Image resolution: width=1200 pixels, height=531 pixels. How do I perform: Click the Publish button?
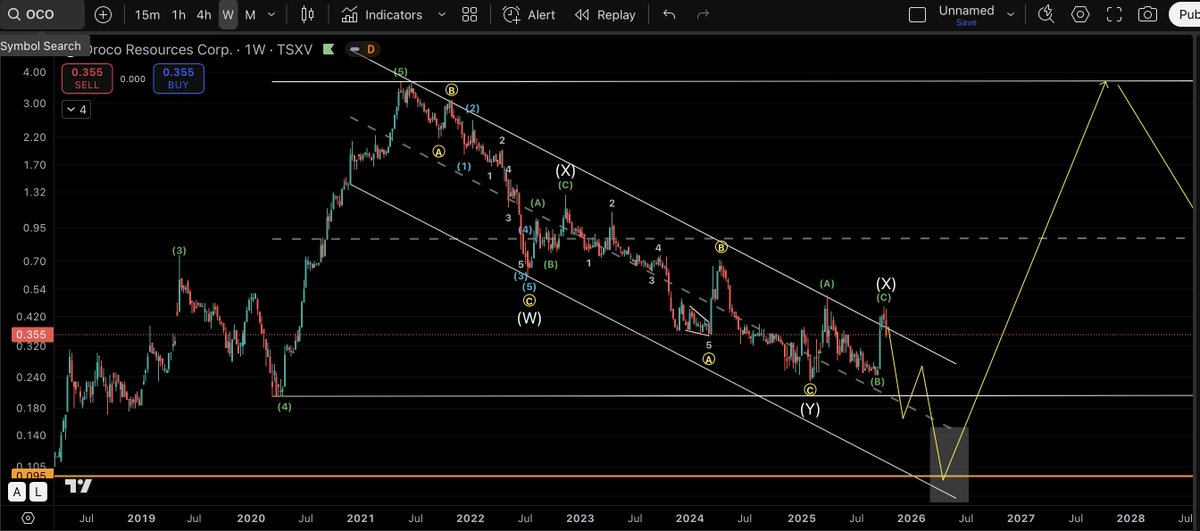[1186, 15]
